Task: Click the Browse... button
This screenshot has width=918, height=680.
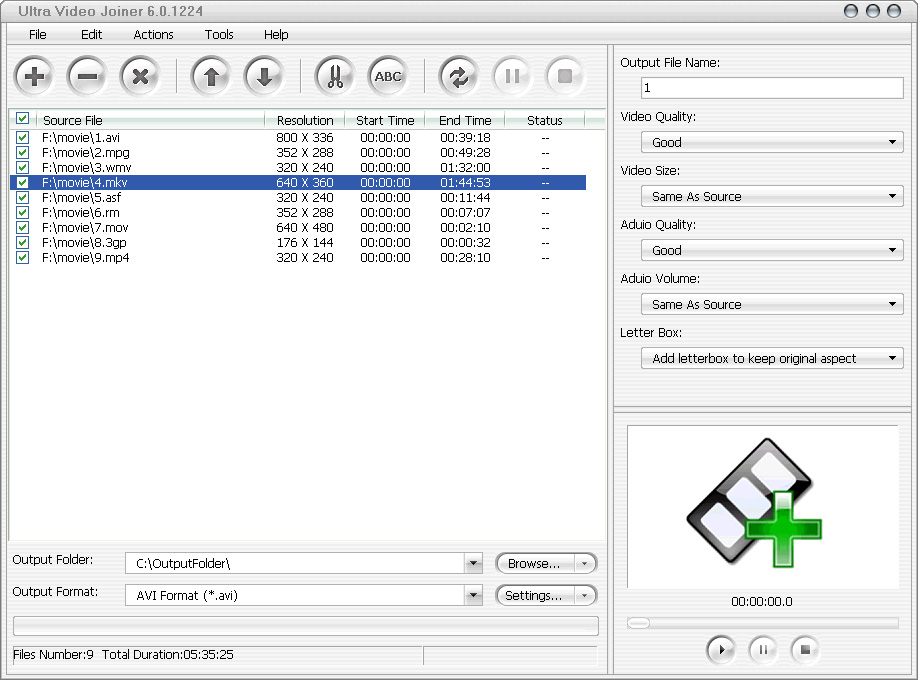Action: tap(536, 563)
